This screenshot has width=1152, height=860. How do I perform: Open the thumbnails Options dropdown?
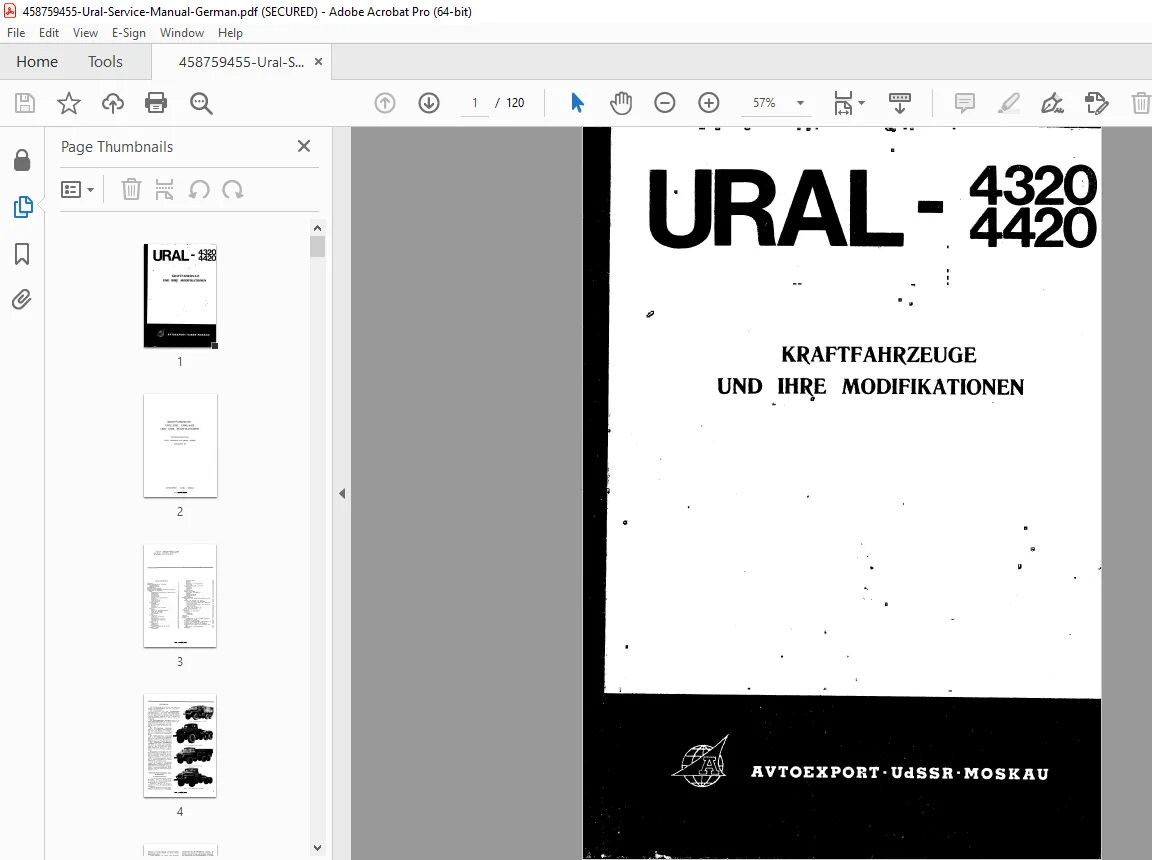77,190
